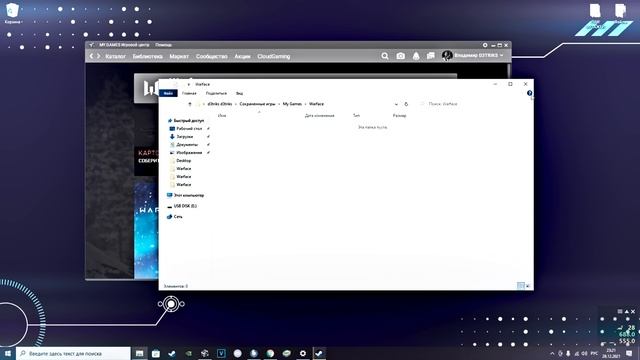Open the notifications bell in MY.GAMES window
Viewport: 640px width, 360px height.
(416, 56)
